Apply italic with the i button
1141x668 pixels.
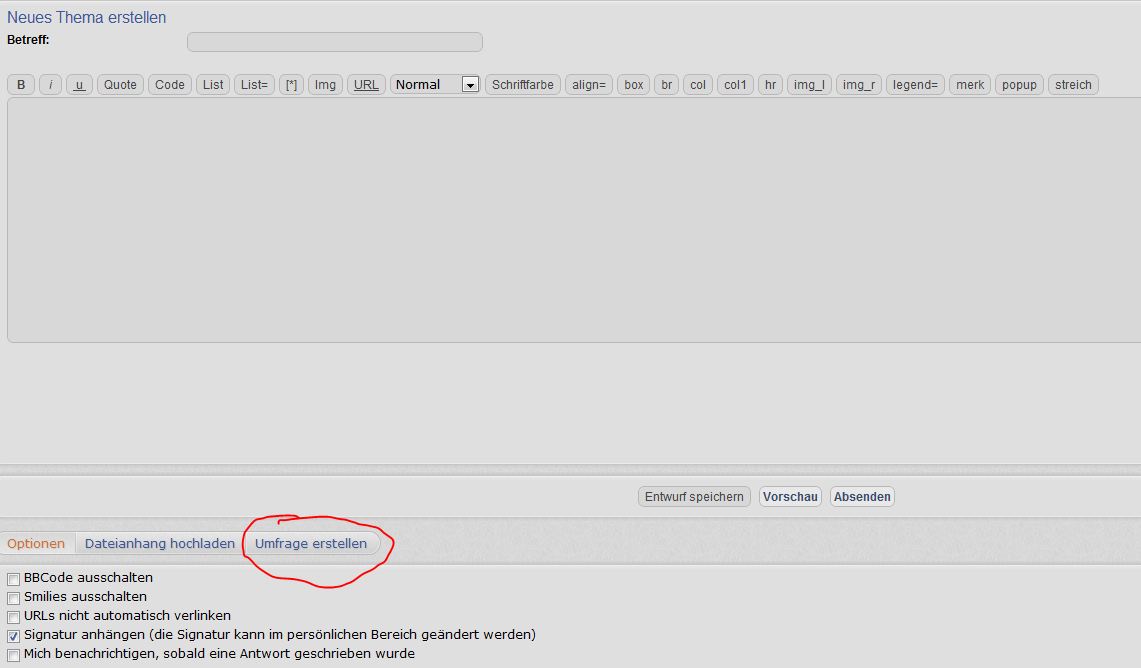pos(50,84)
